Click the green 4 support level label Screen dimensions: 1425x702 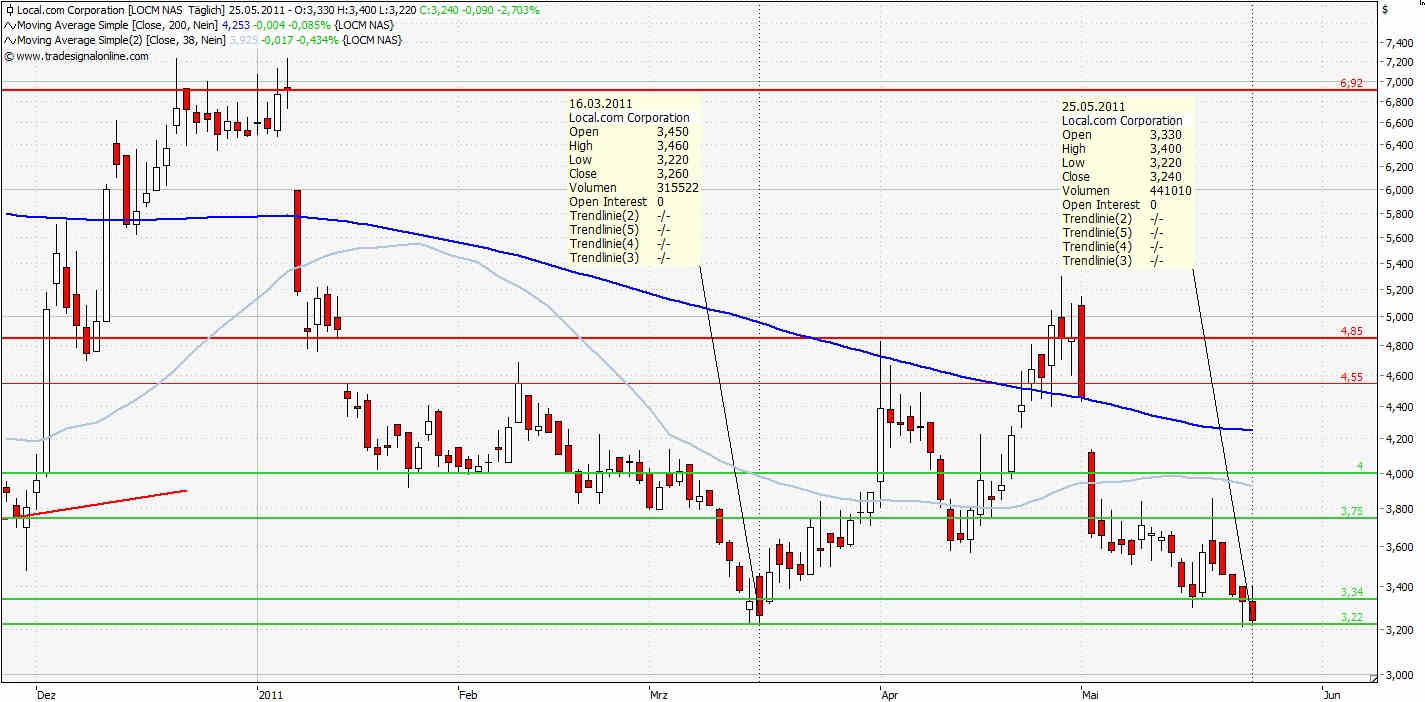(x=1359, y=466)
